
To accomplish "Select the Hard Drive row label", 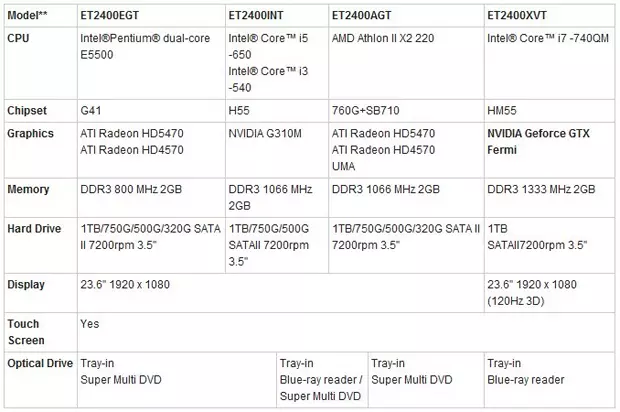I will coord(36,229).
